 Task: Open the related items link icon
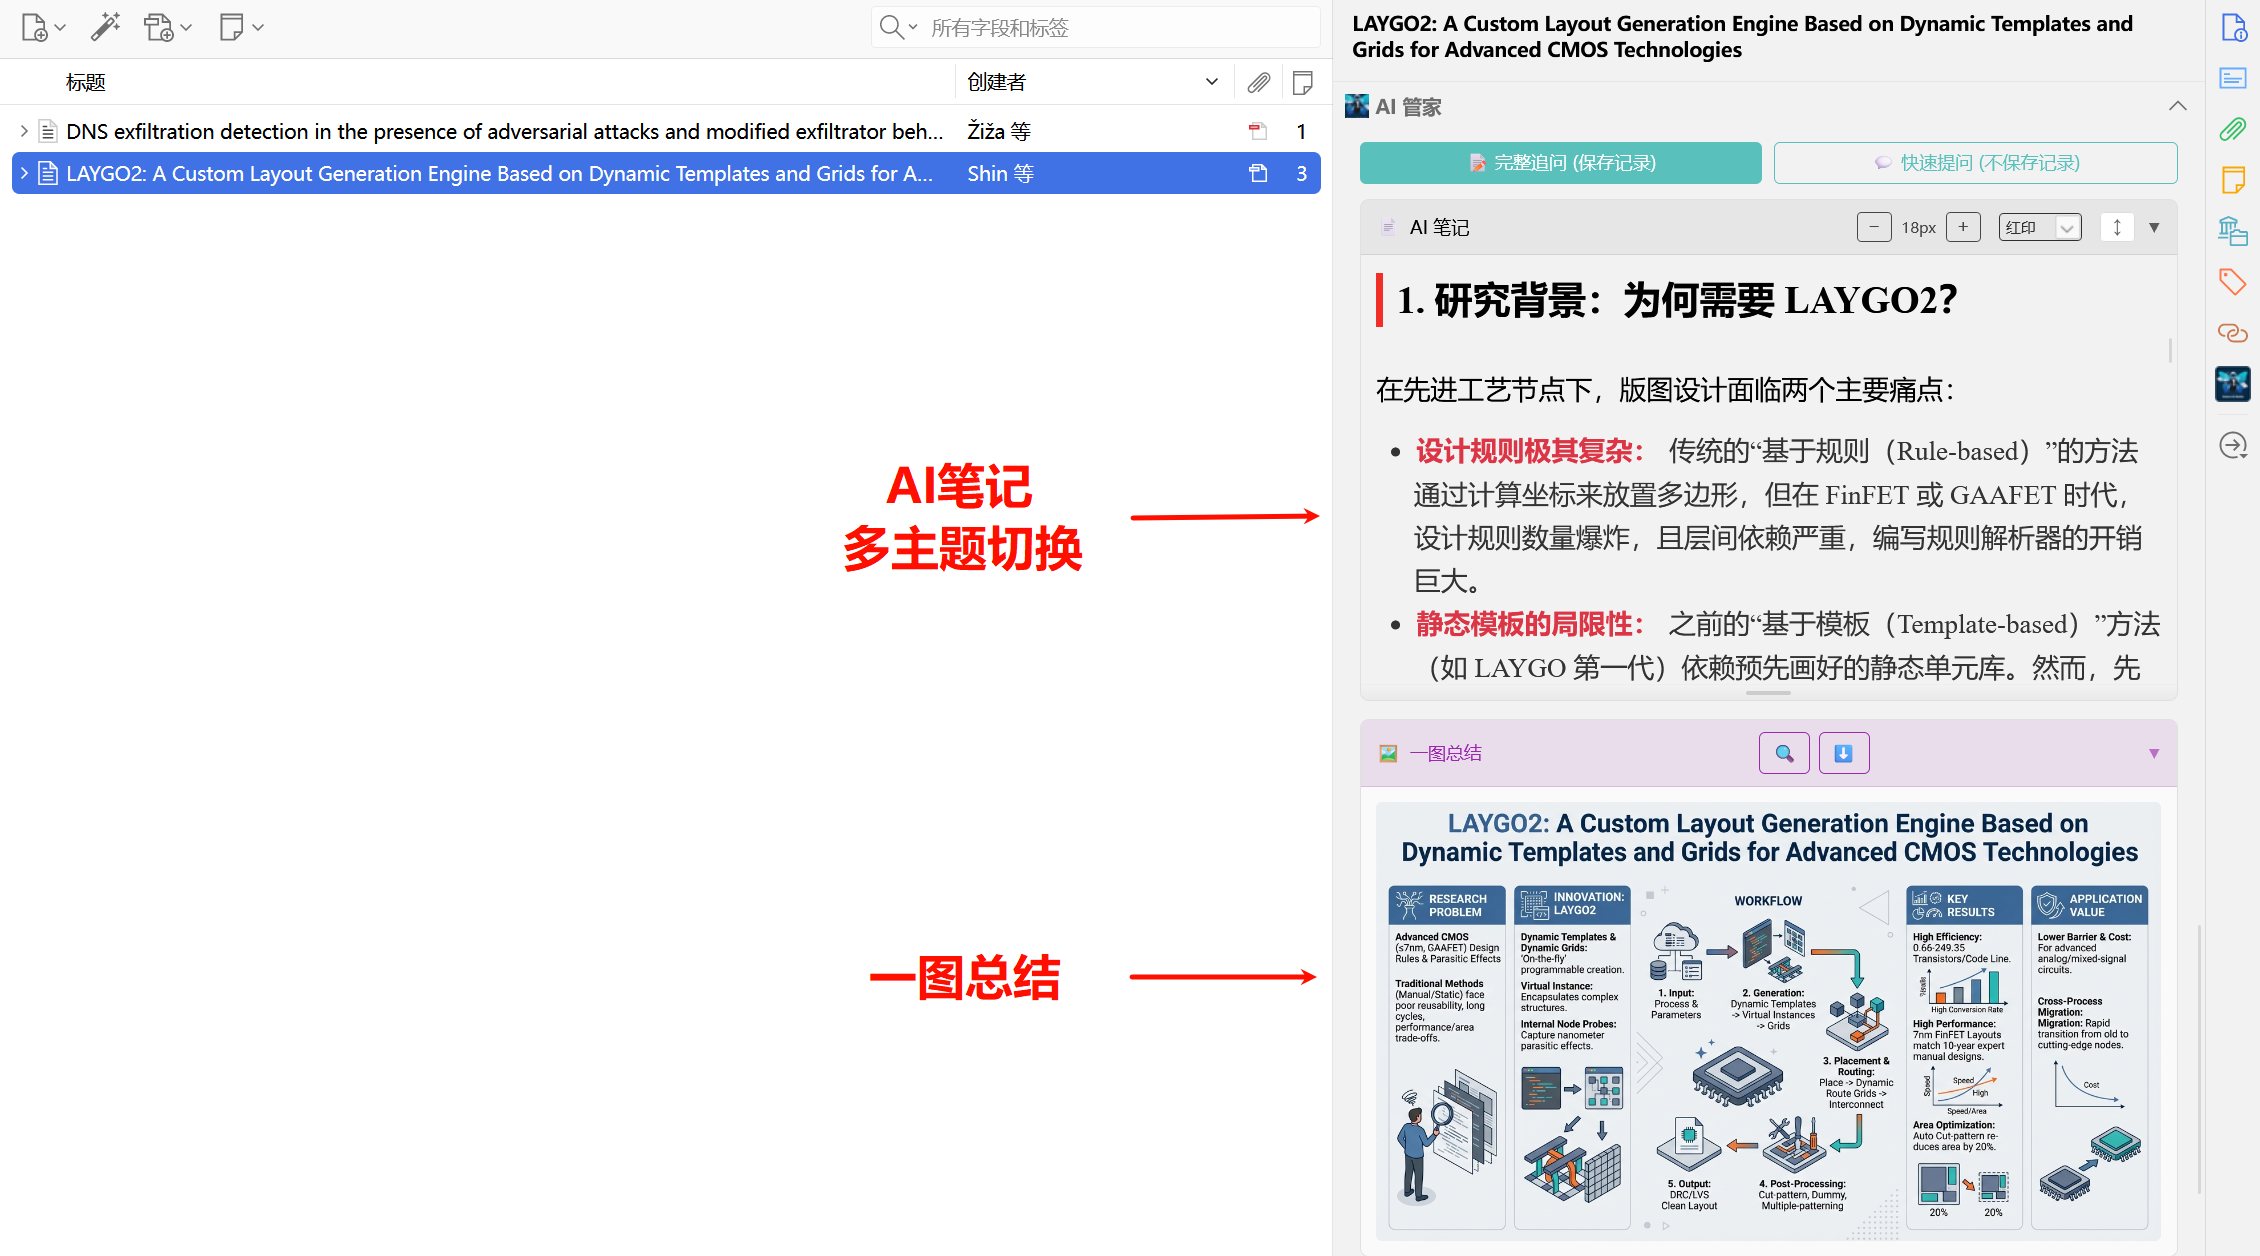[2233, 333]
